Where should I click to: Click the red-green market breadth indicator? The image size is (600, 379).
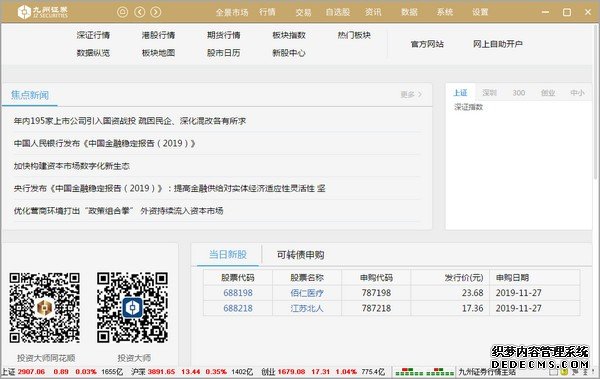424,372
